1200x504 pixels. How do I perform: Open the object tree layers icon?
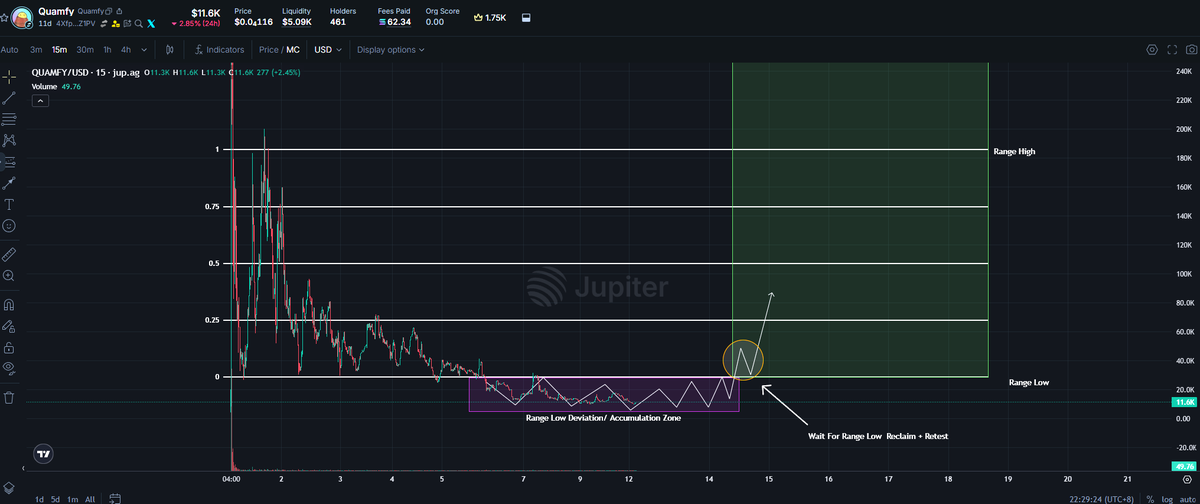click(9, 488)
